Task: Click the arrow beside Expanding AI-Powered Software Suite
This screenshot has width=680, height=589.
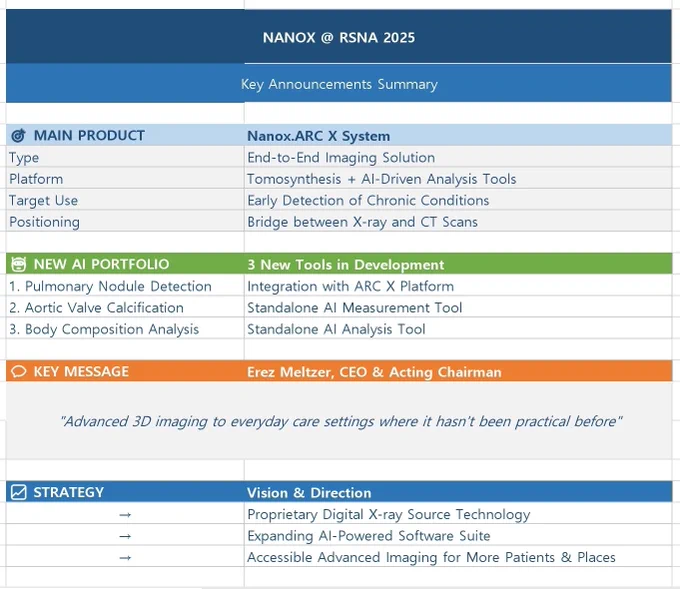Action: (125, 536)
